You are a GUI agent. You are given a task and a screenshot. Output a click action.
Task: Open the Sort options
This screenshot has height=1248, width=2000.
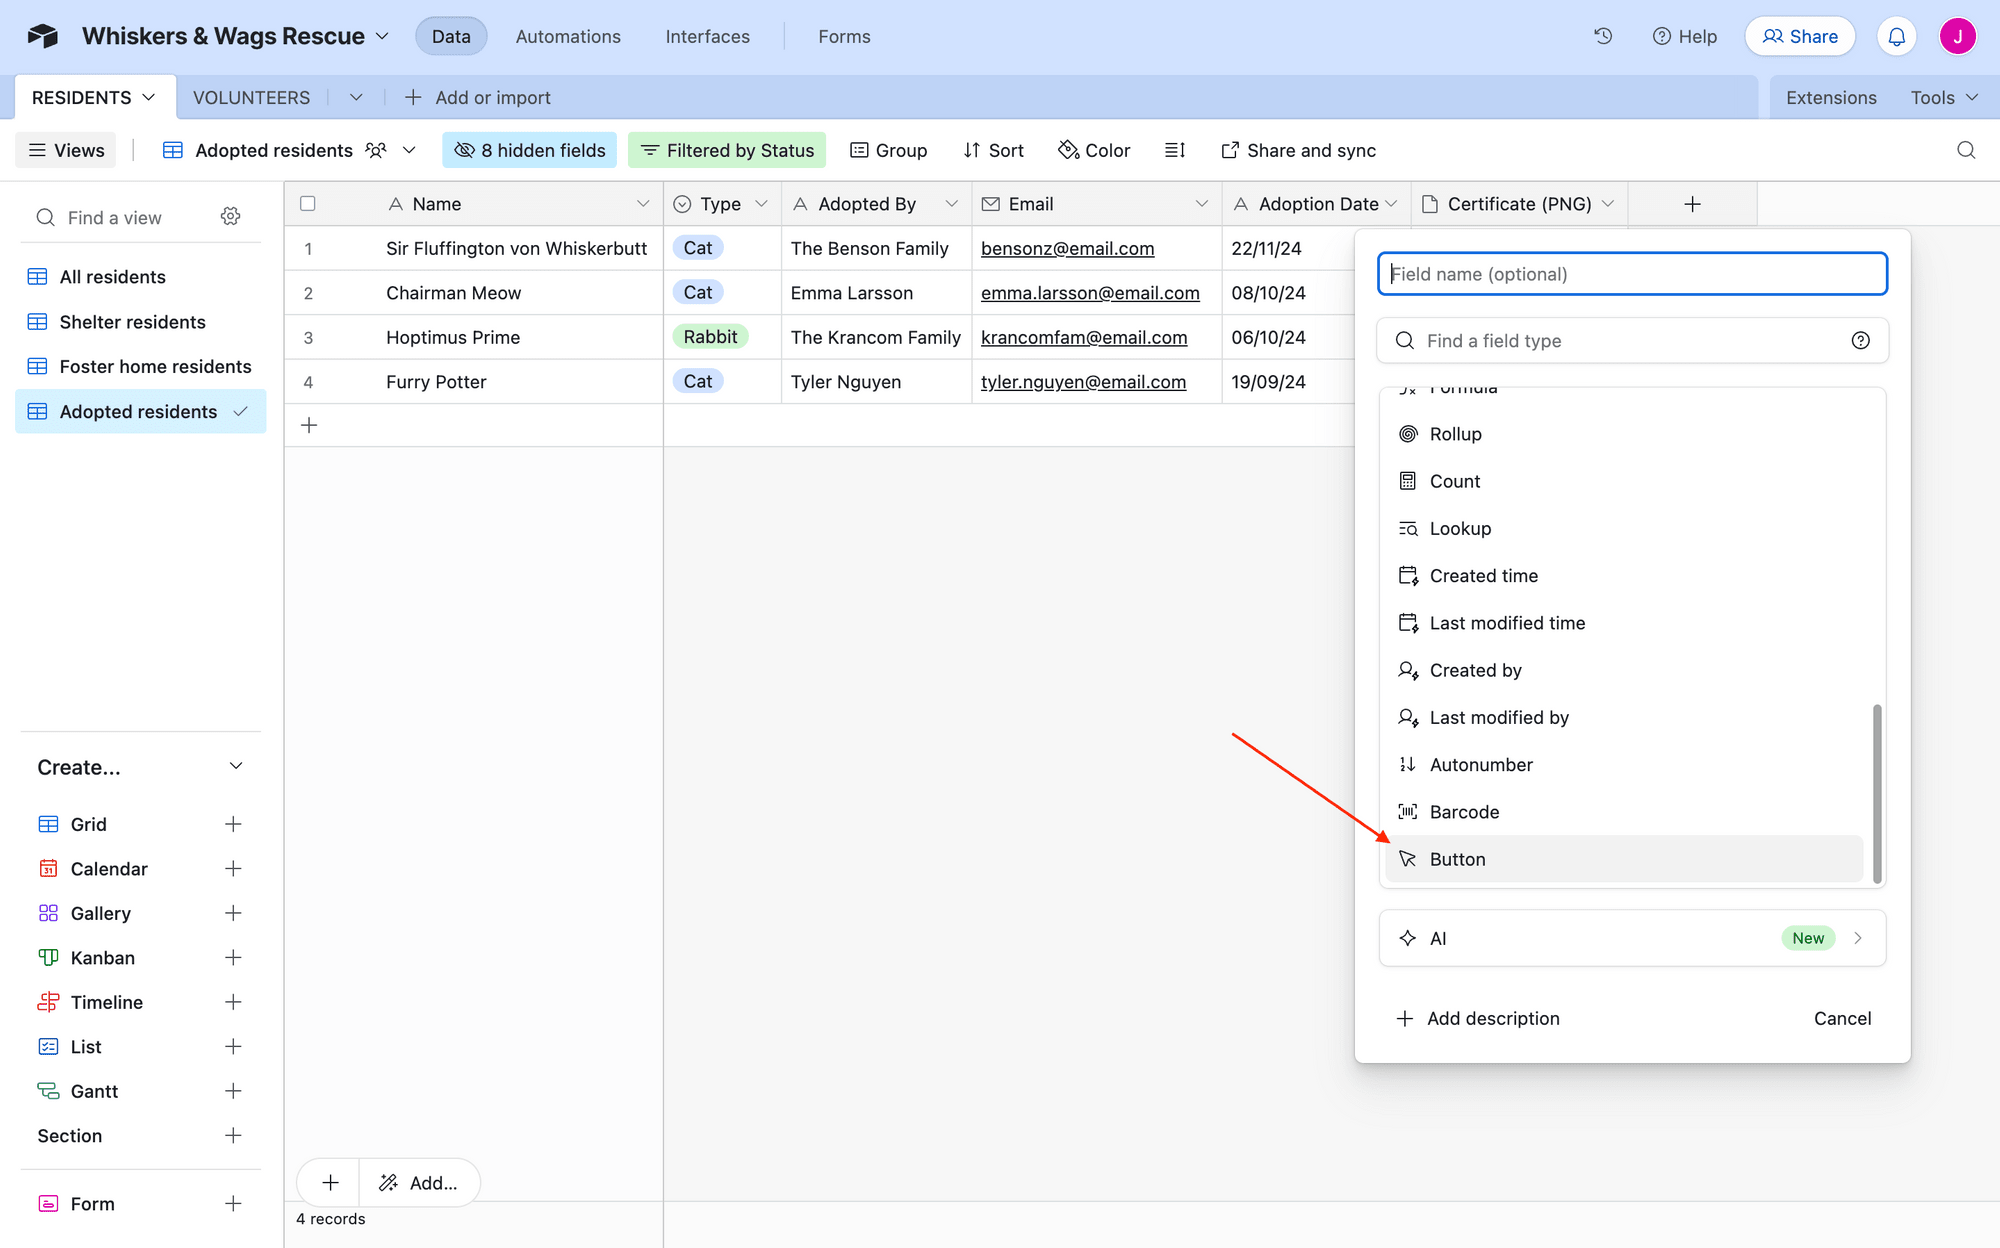pyautogui.click(x=993, y=149)
